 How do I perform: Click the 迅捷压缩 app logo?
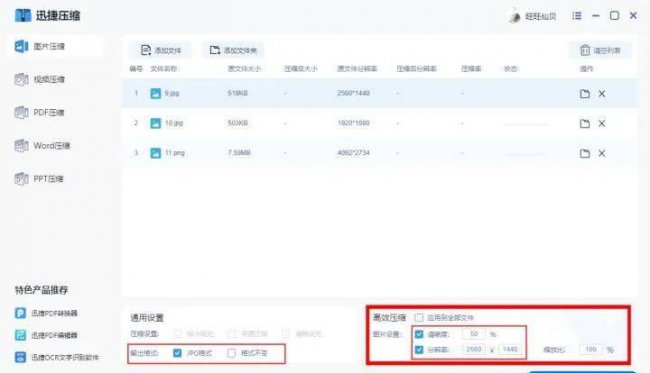(x=23, y=15)
